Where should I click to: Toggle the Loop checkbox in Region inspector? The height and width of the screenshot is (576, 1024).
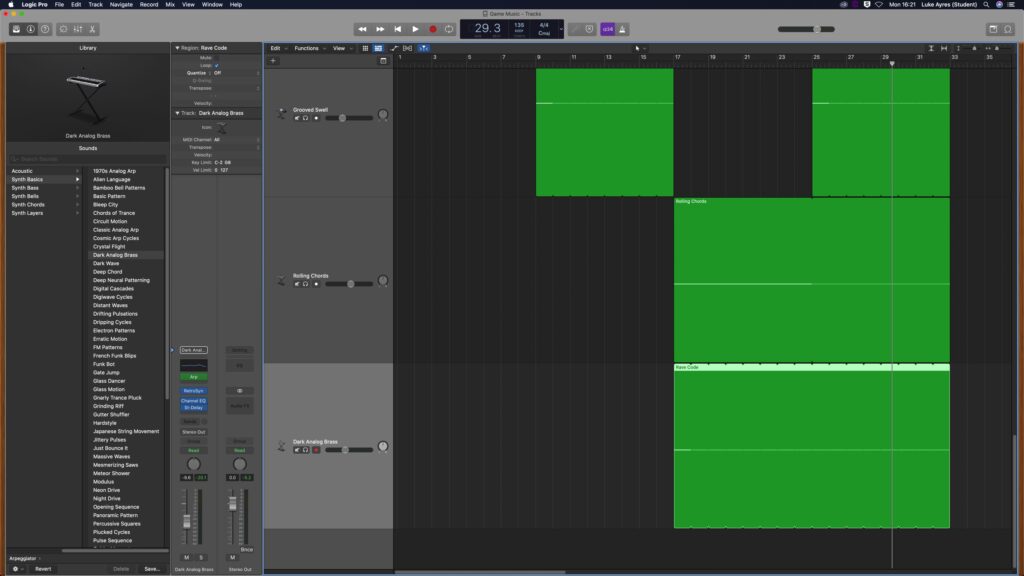[217, 65]
